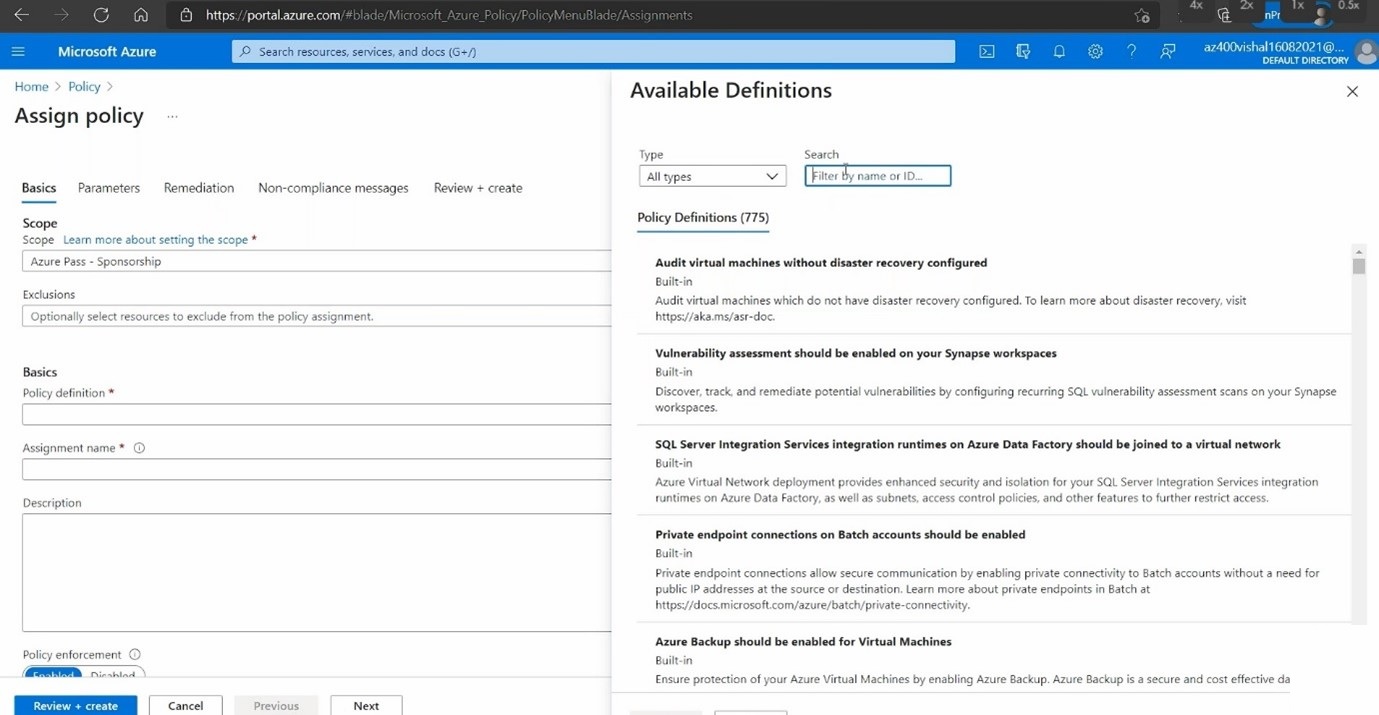This screenshot has height=715, width=1379.
Task: Open the Help question mark icon
Action: (x=1131, y=51)
